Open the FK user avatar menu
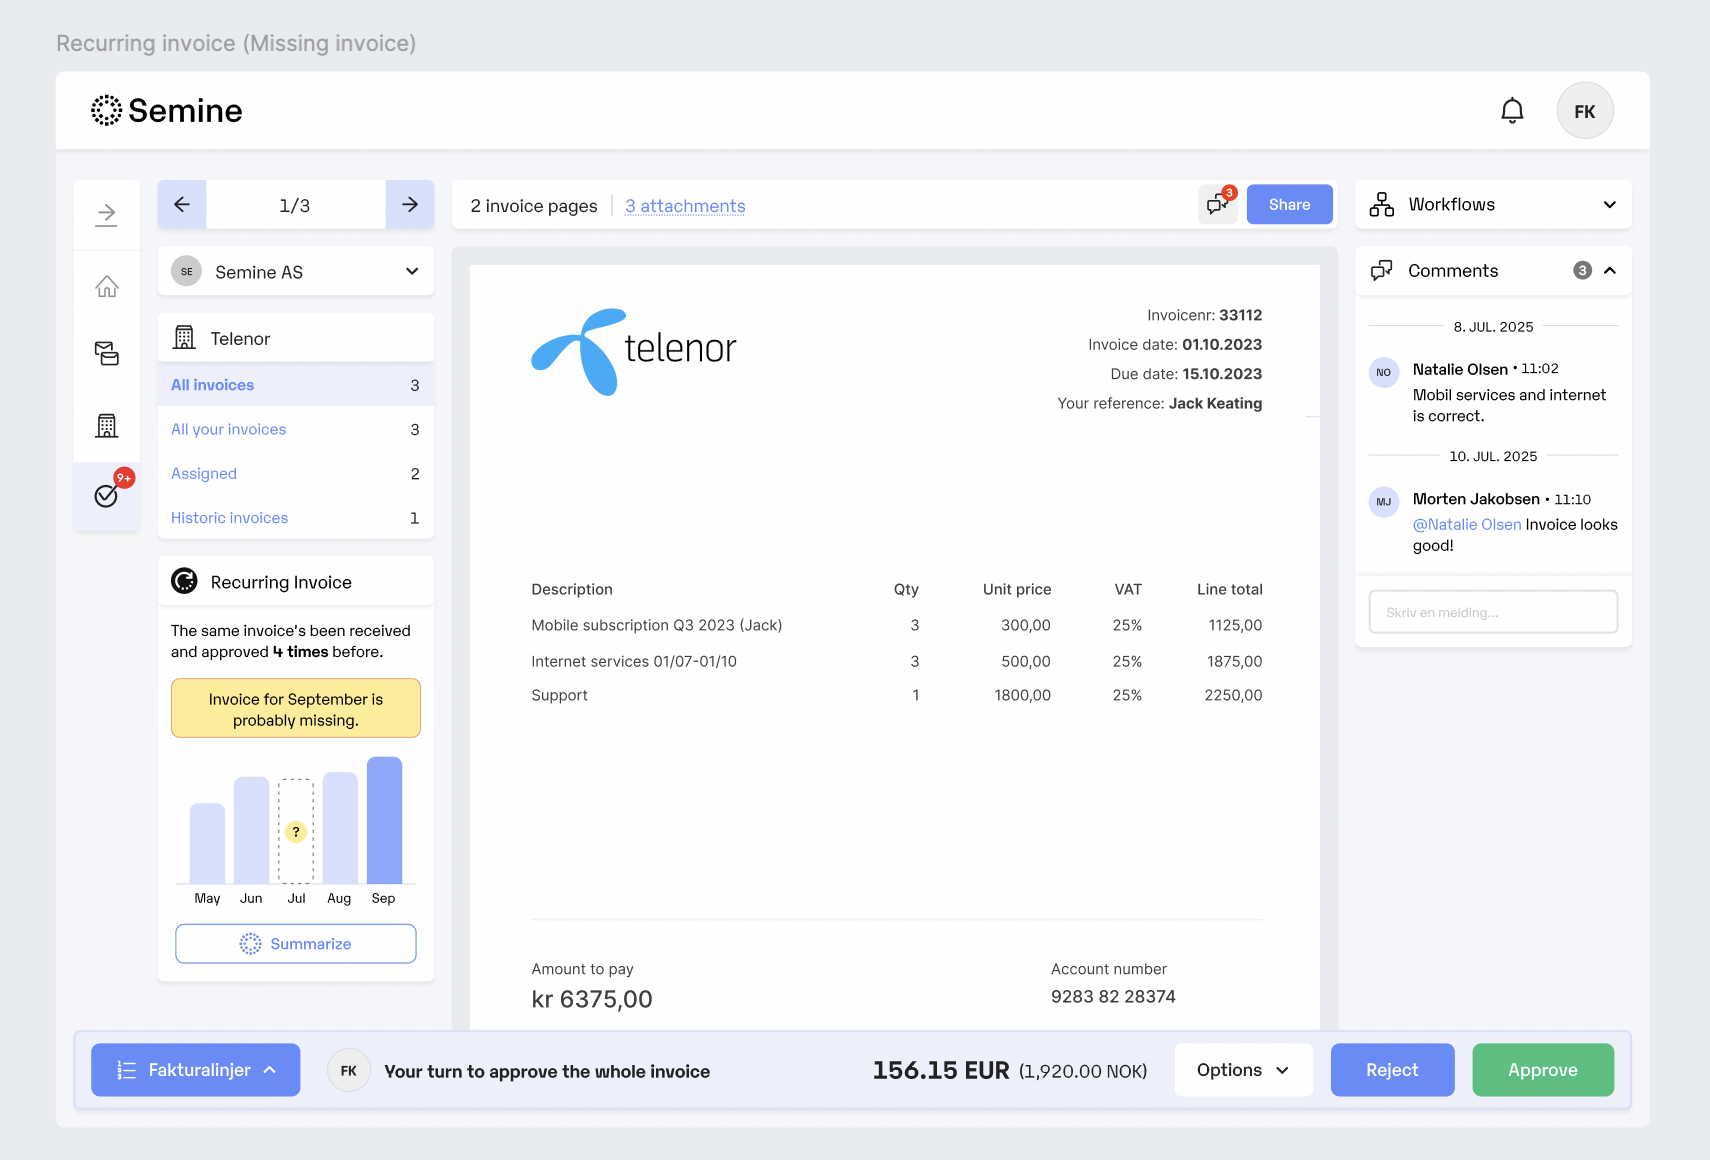Image resolution: width=1710 pixels, height=1160 pixels. point(1585,111)
